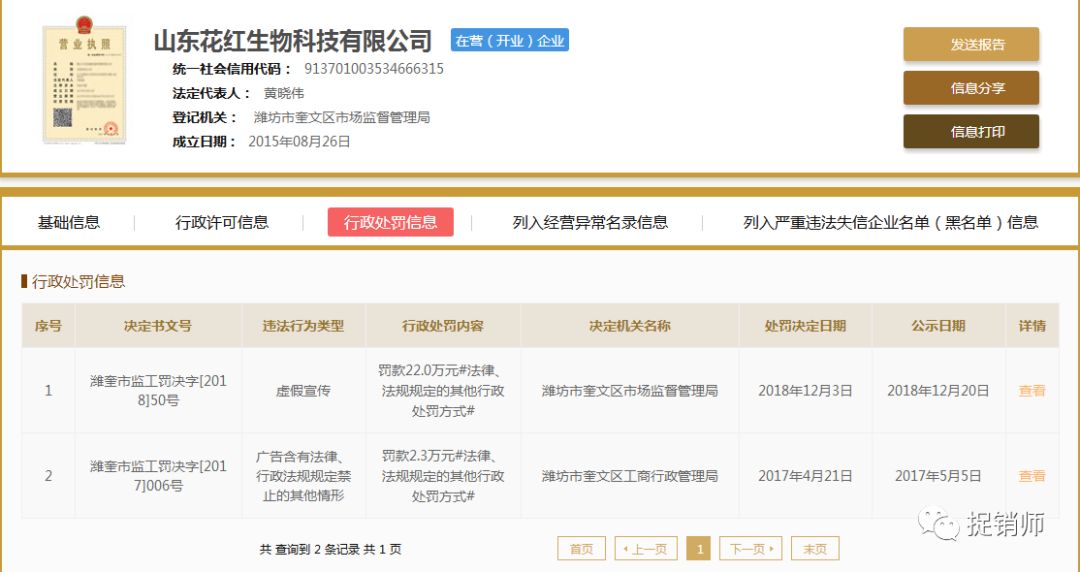Select credit code 913701003534666315
Screen dimensions: 1080x572
click(x=374, y=69)
